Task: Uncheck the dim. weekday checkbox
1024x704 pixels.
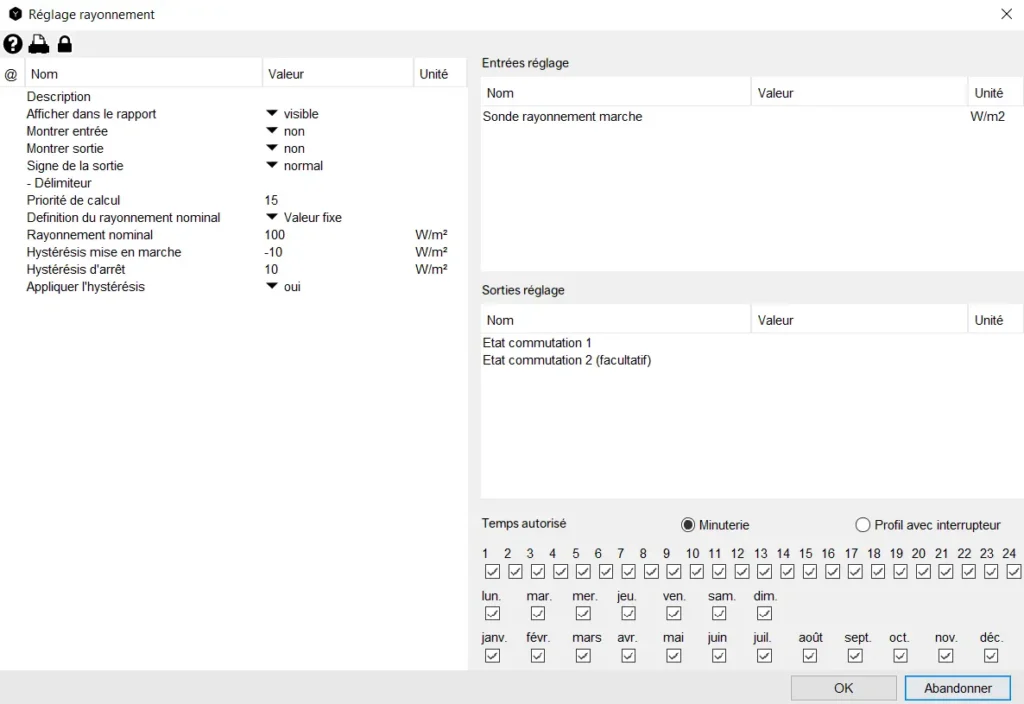Action: [x=764, y=613]
